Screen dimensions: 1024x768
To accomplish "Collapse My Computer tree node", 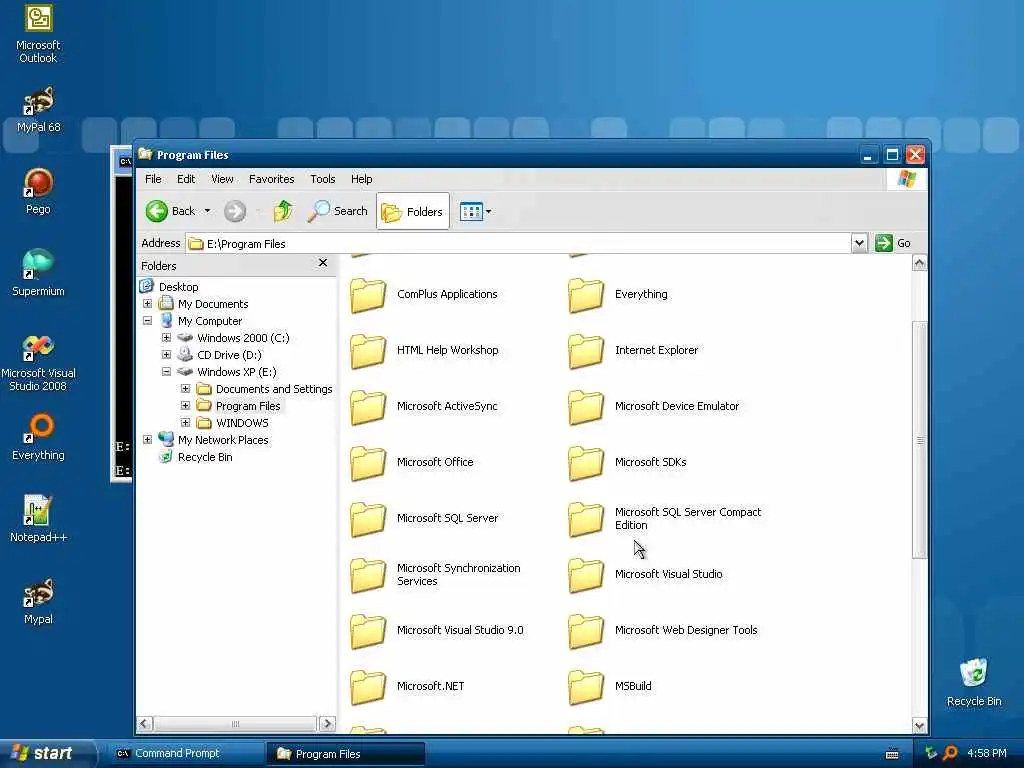I will click(148, 321).
